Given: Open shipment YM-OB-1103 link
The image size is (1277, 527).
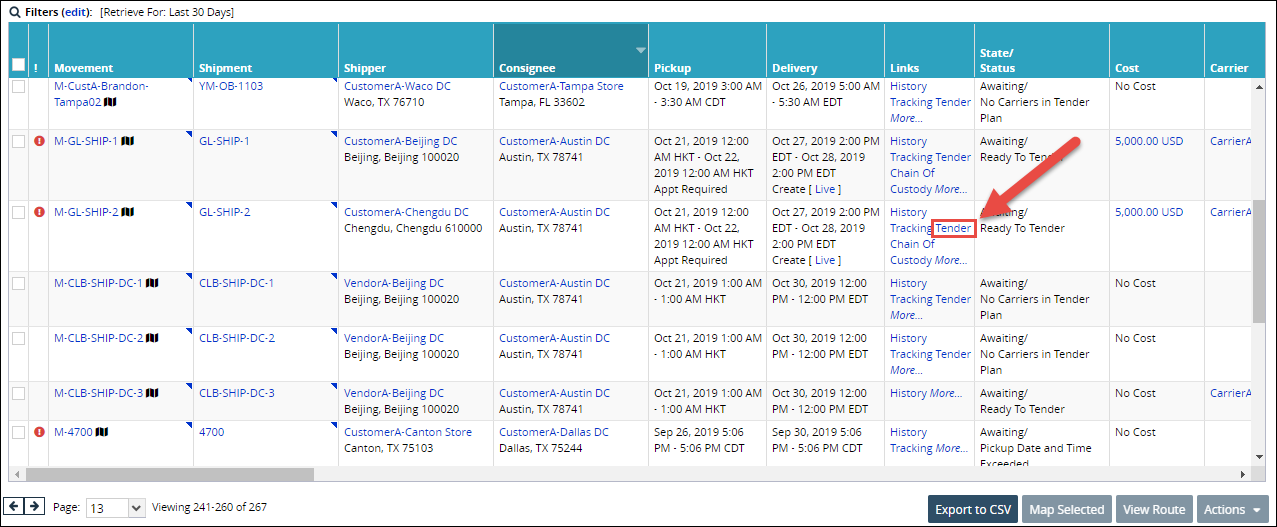Looking at the screenshot, I should coord(231,86).
